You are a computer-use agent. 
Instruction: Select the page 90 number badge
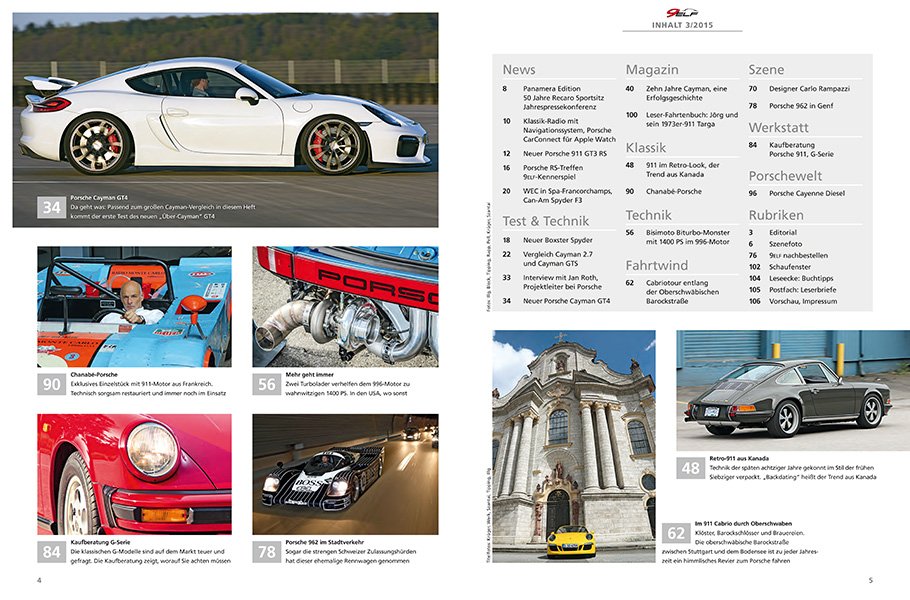click(x=51, y=385)
